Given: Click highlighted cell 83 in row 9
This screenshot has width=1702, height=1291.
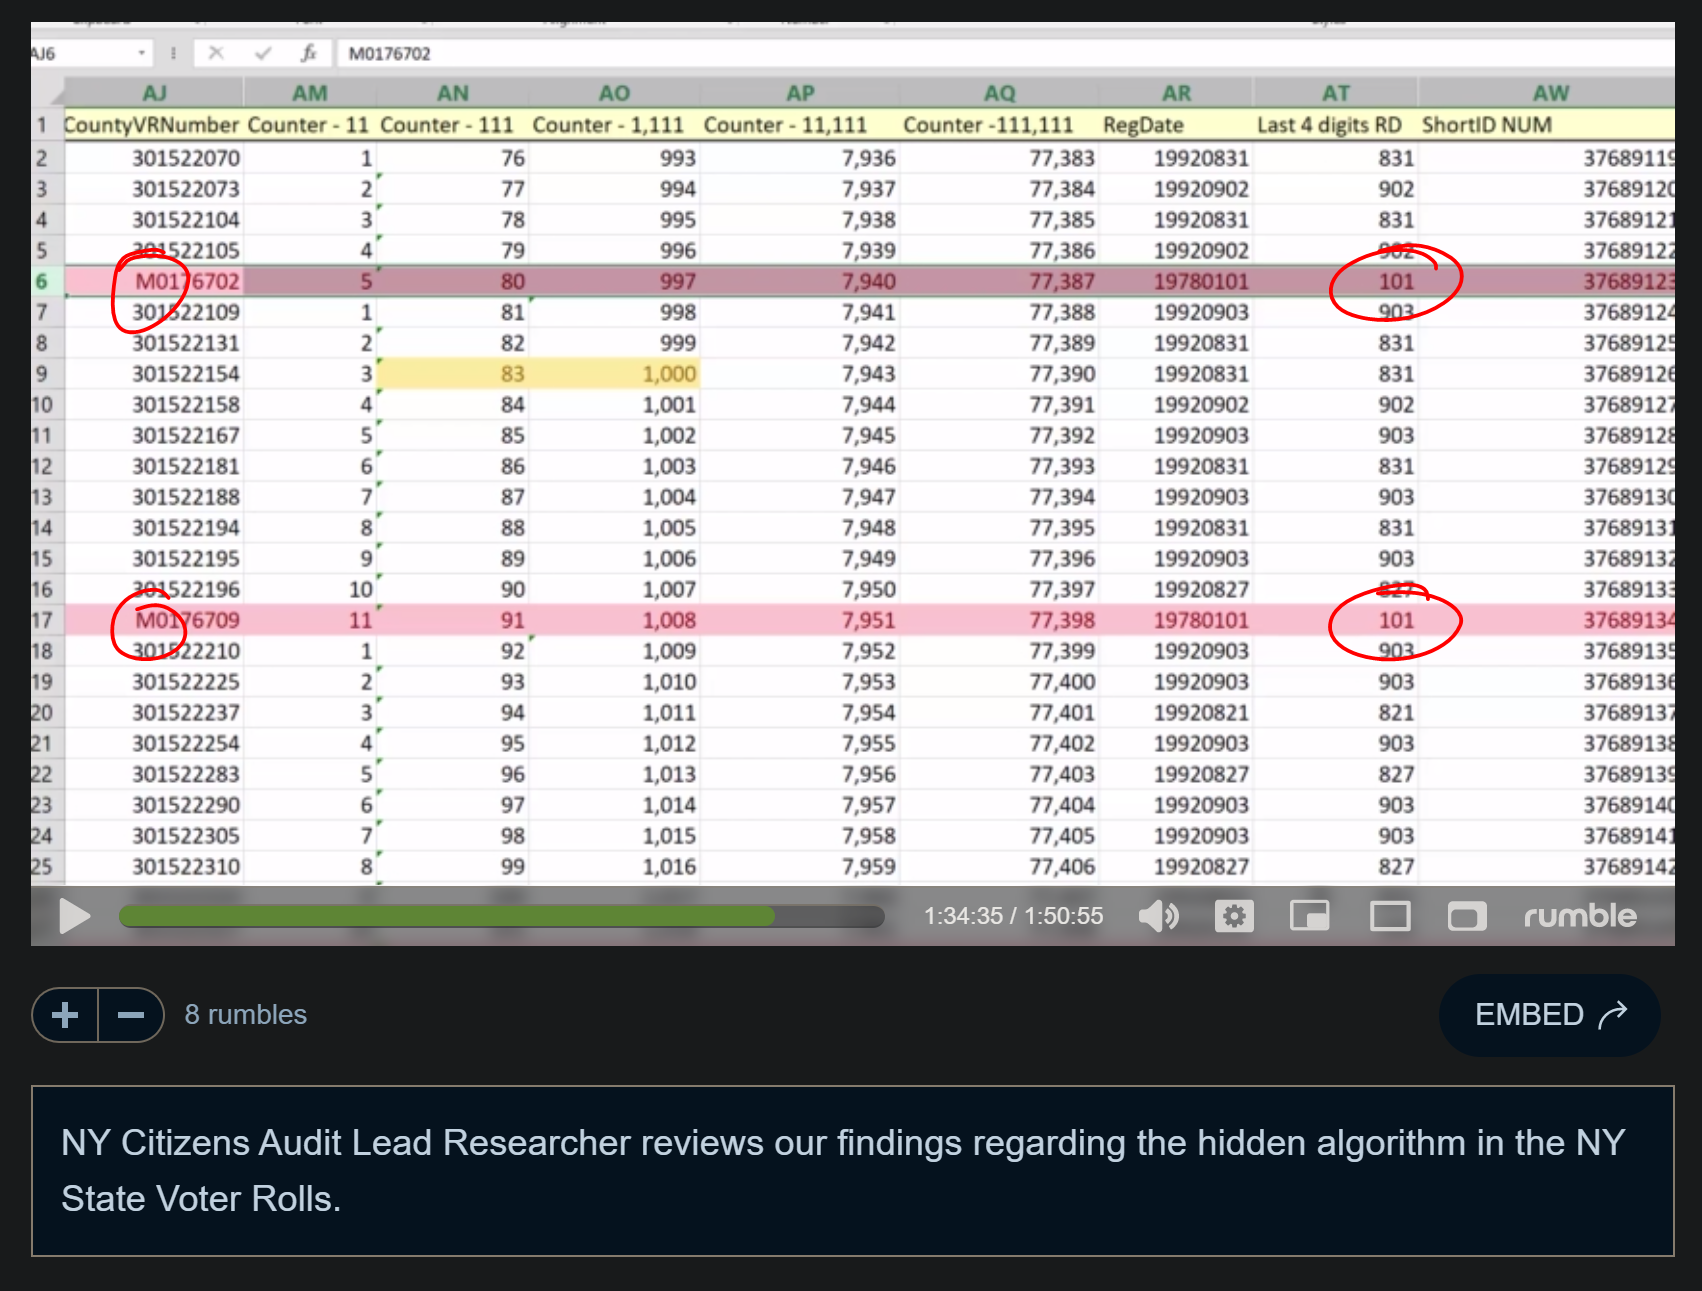Looking at the screenshot, I should click(452, 374).
